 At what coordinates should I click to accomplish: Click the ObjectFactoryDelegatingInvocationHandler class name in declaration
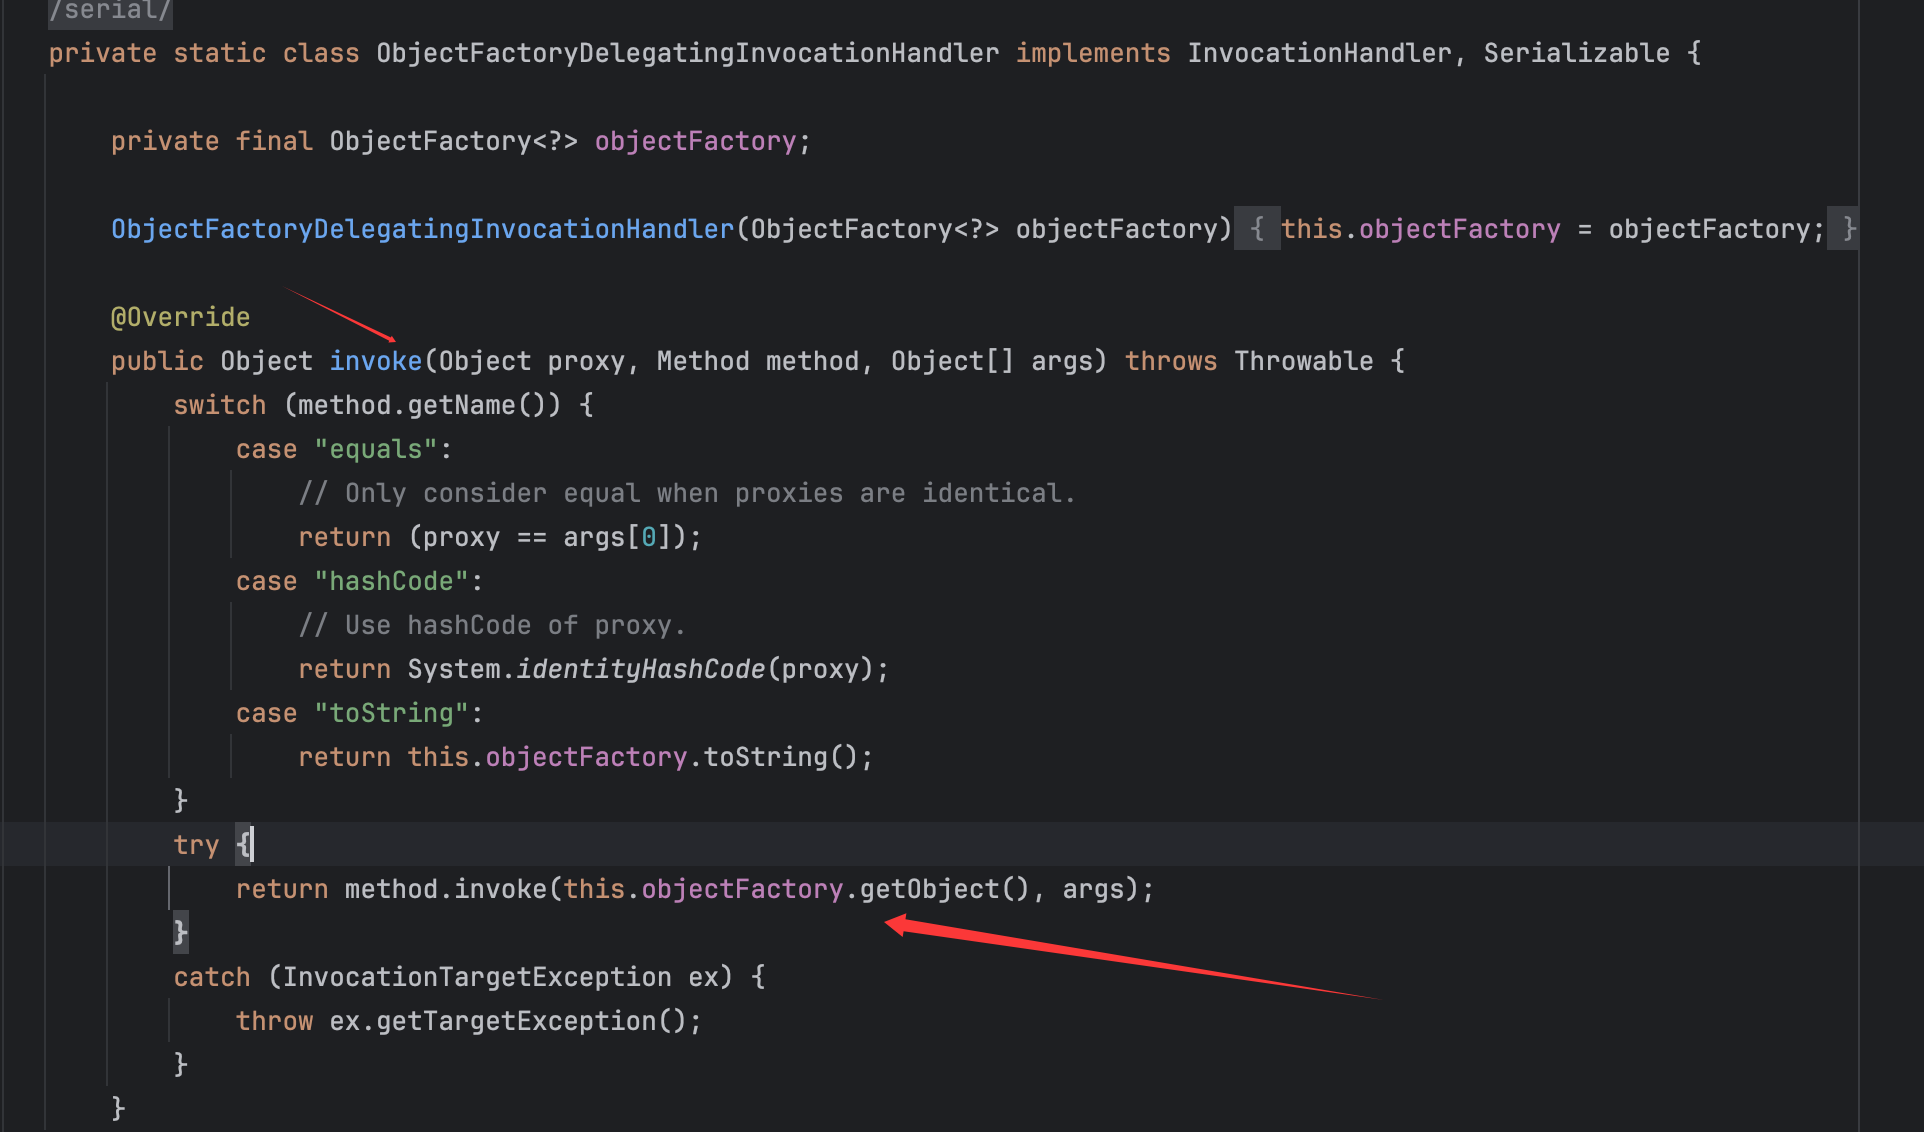tap(687, 53)
